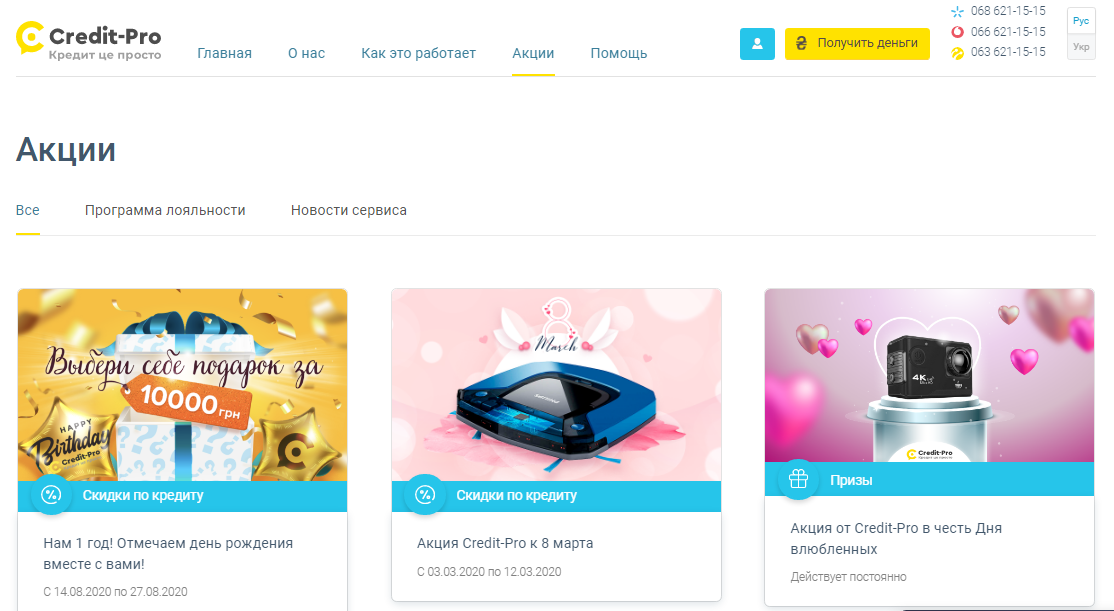Switch language to Рус
1114x611 pixels.
coord(1081,21)
